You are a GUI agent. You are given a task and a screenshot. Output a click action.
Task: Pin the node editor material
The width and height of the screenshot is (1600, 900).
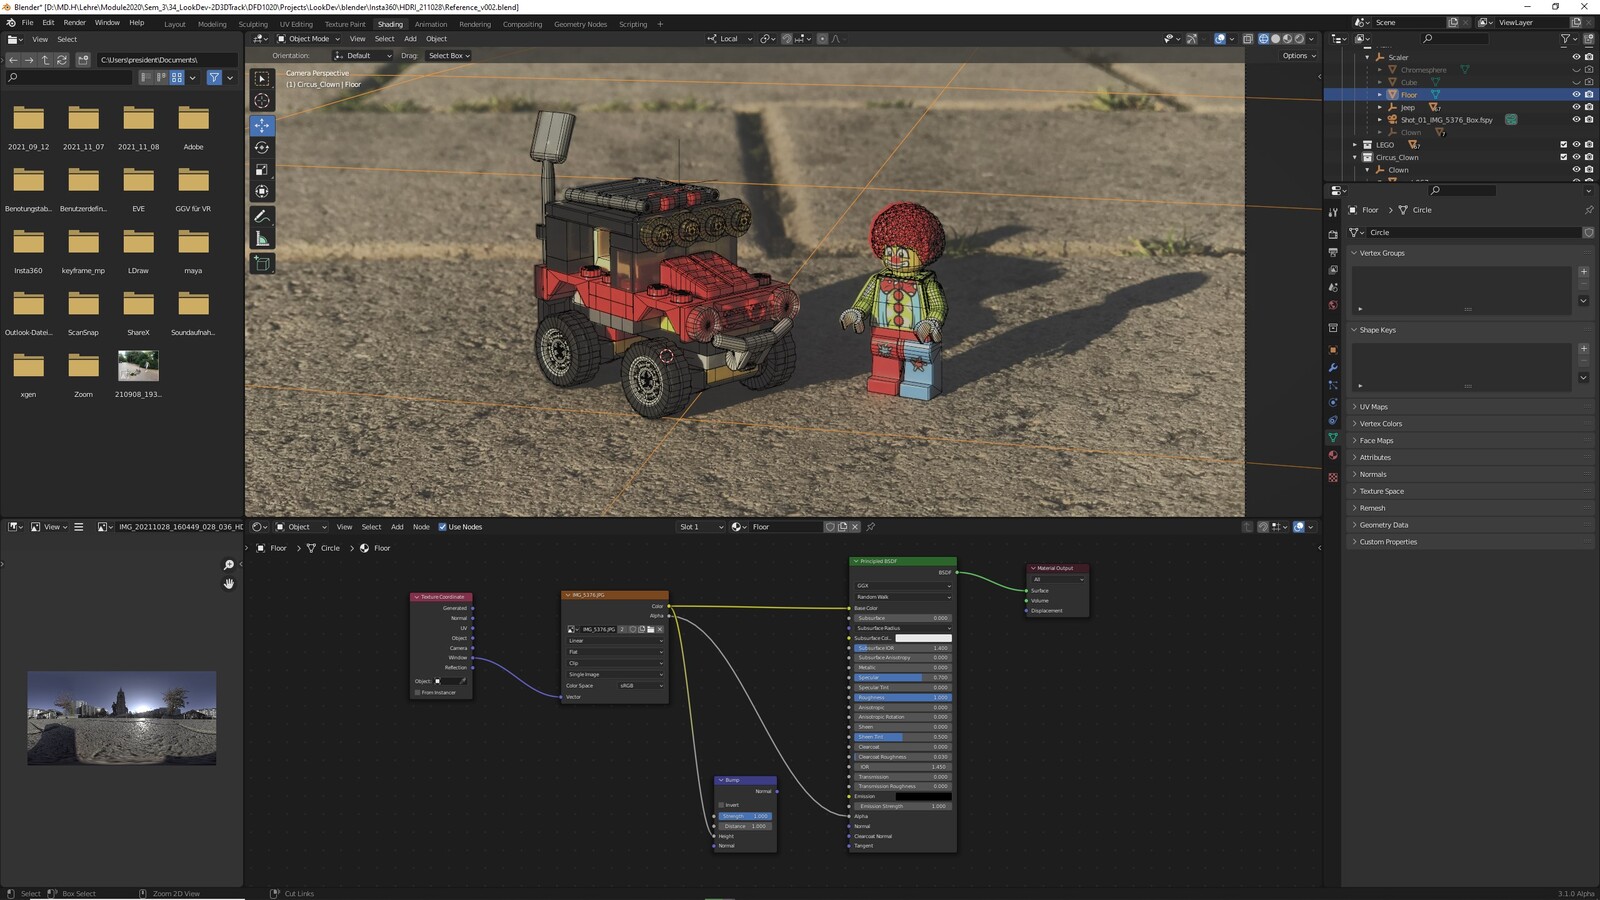pyautogui.click(x=871, y=527)
